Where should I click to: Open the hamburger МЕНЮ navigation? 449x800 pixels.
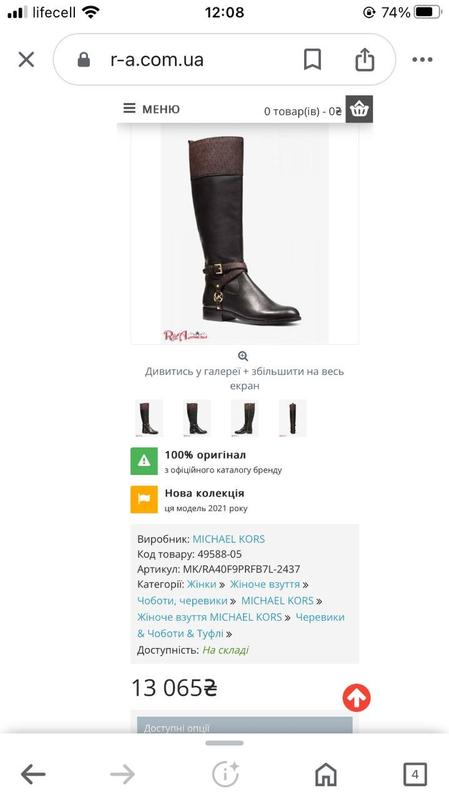152,109
